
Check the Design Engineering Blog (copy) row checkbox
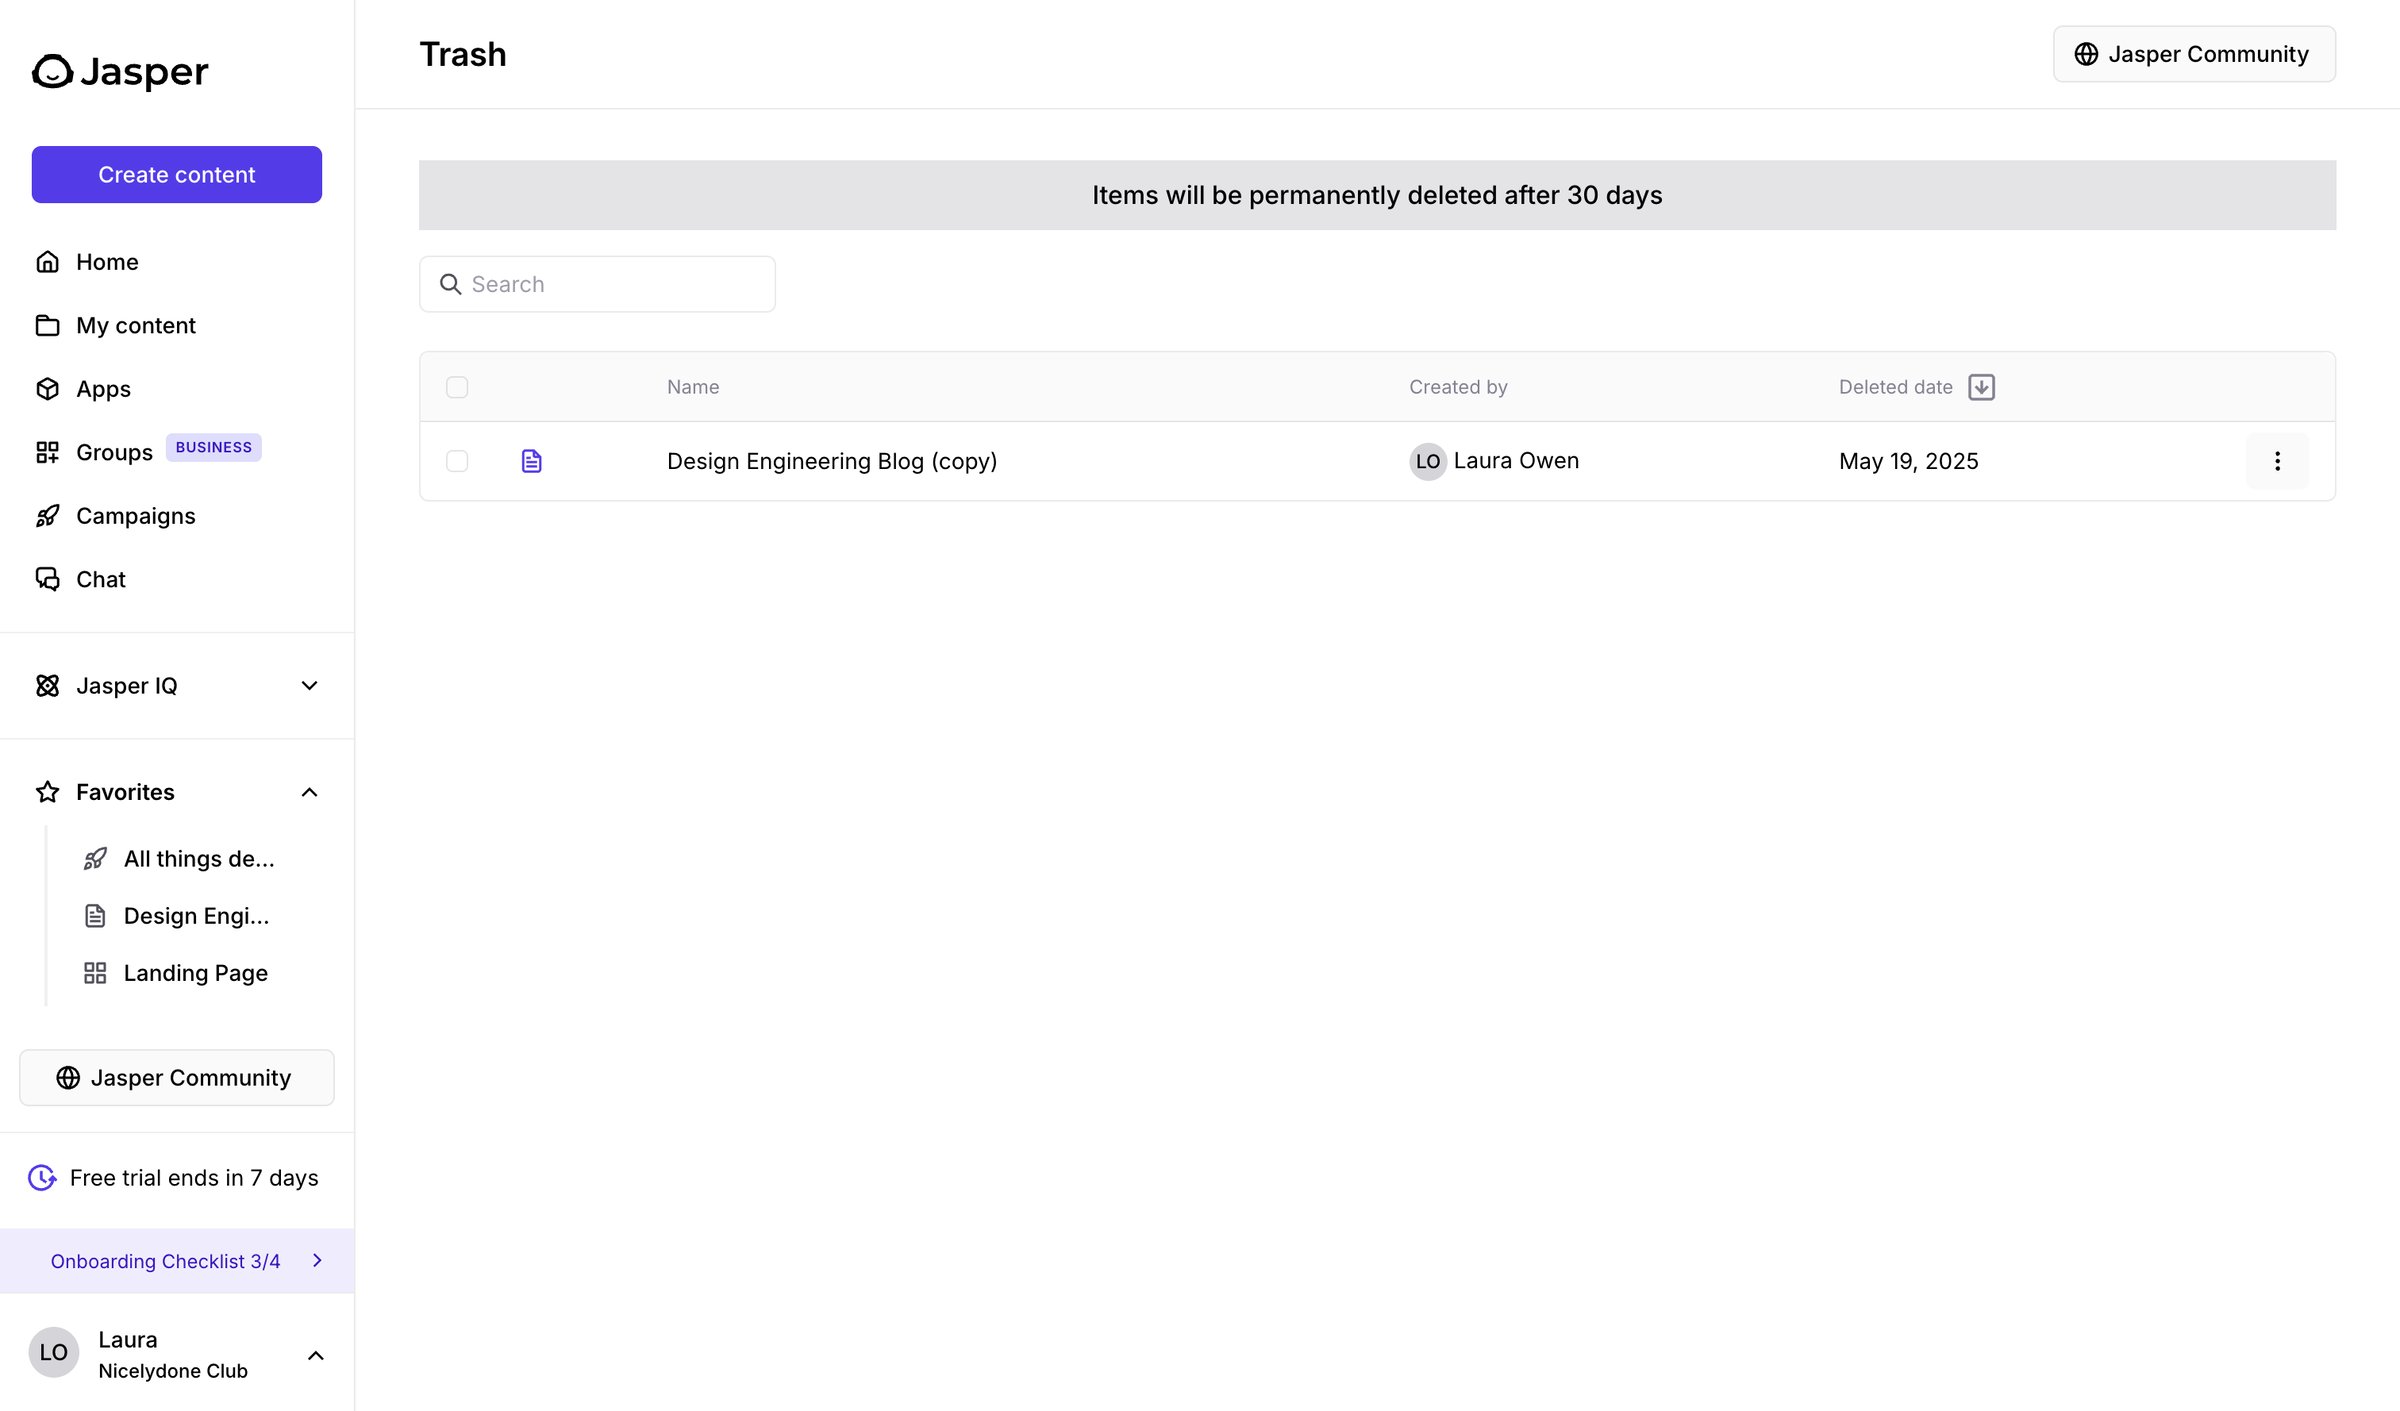[x=457, y=461]
